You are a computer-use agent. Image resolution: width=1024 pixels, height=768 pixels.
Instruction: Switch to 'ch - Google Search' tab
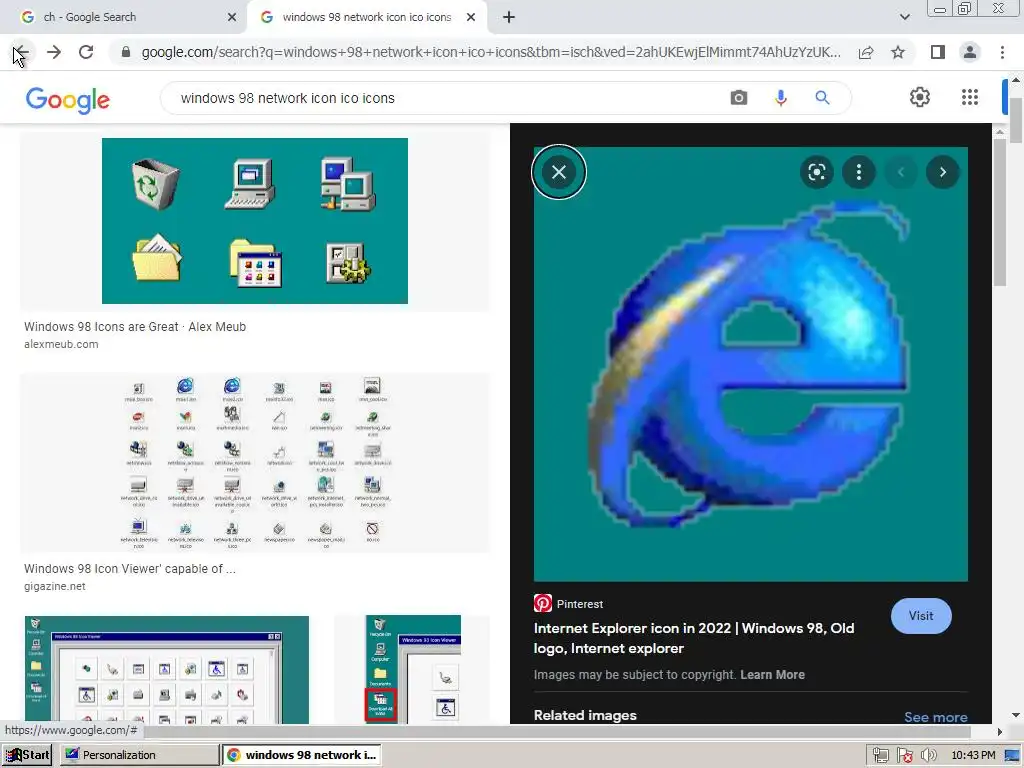pyautogui.click(x=124, y=18)
